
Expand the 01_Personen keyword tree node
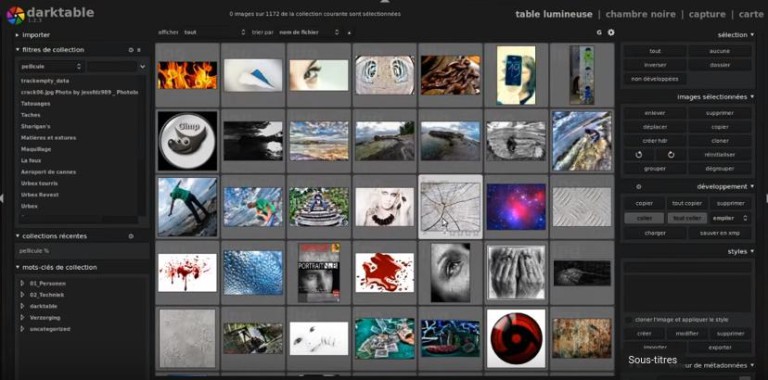(x=23, y=283)
